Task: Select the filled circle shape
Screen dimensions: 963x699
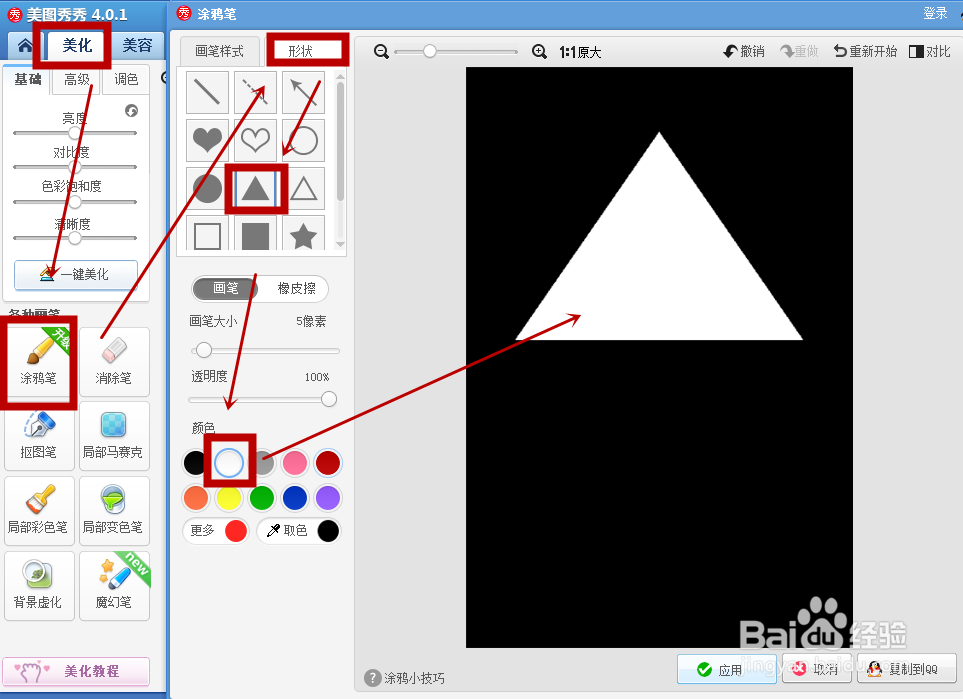Action: pos(207,188)
